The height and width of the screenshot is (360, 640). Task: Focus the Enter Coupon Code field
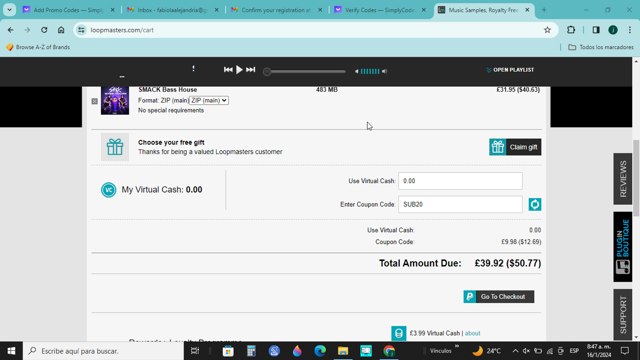(x=460, y=204)
